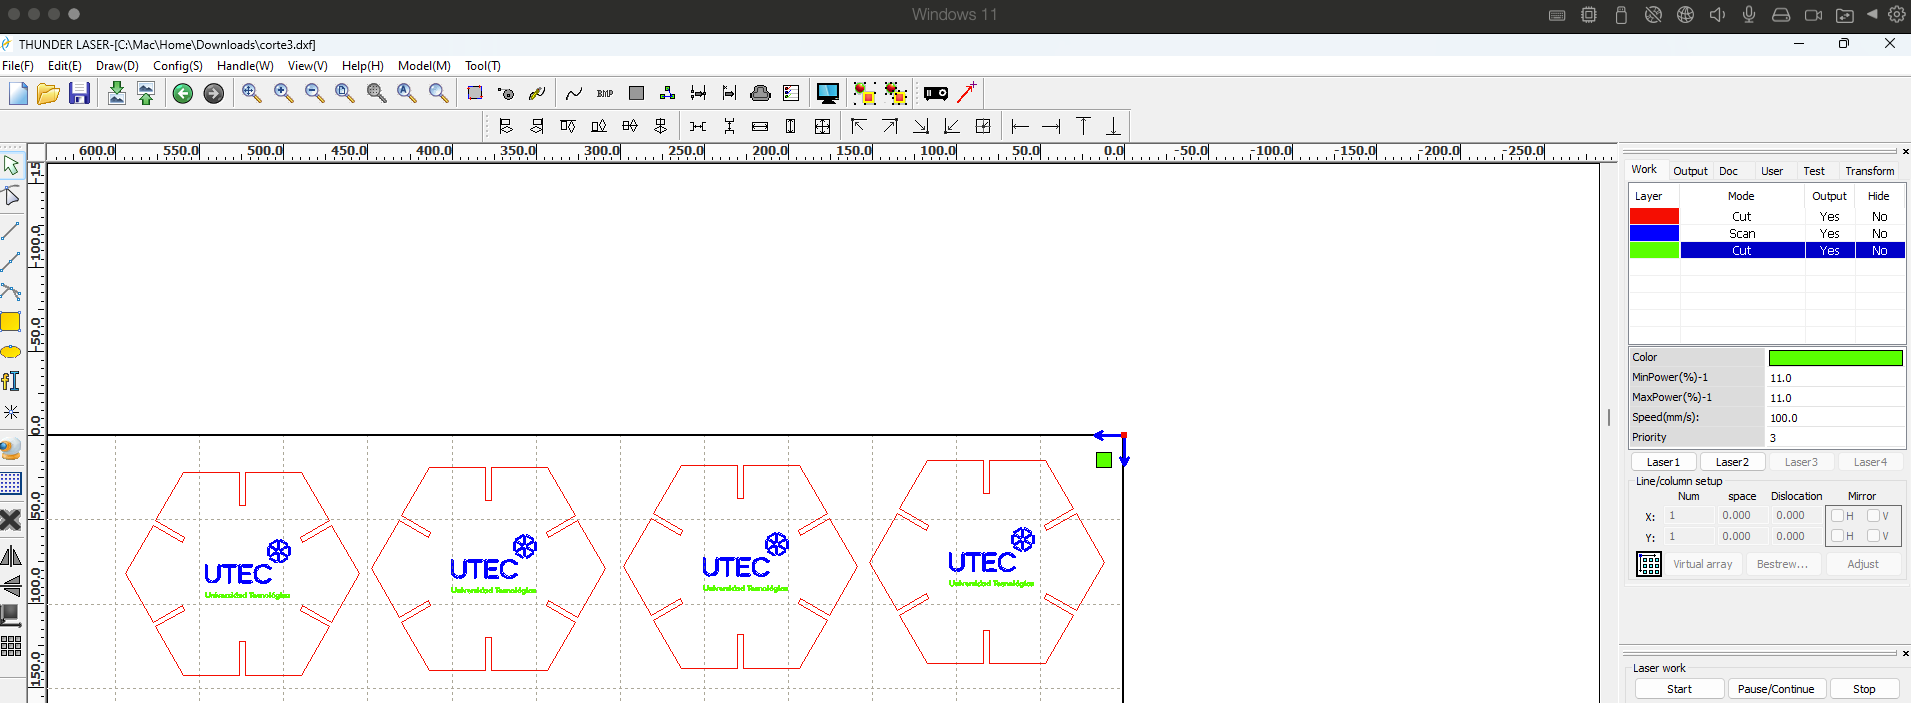The height and width of the screenshot is (703, 1911).
Task: Select the blue Scan layer swatch
Action: (x=1654, y=233)
